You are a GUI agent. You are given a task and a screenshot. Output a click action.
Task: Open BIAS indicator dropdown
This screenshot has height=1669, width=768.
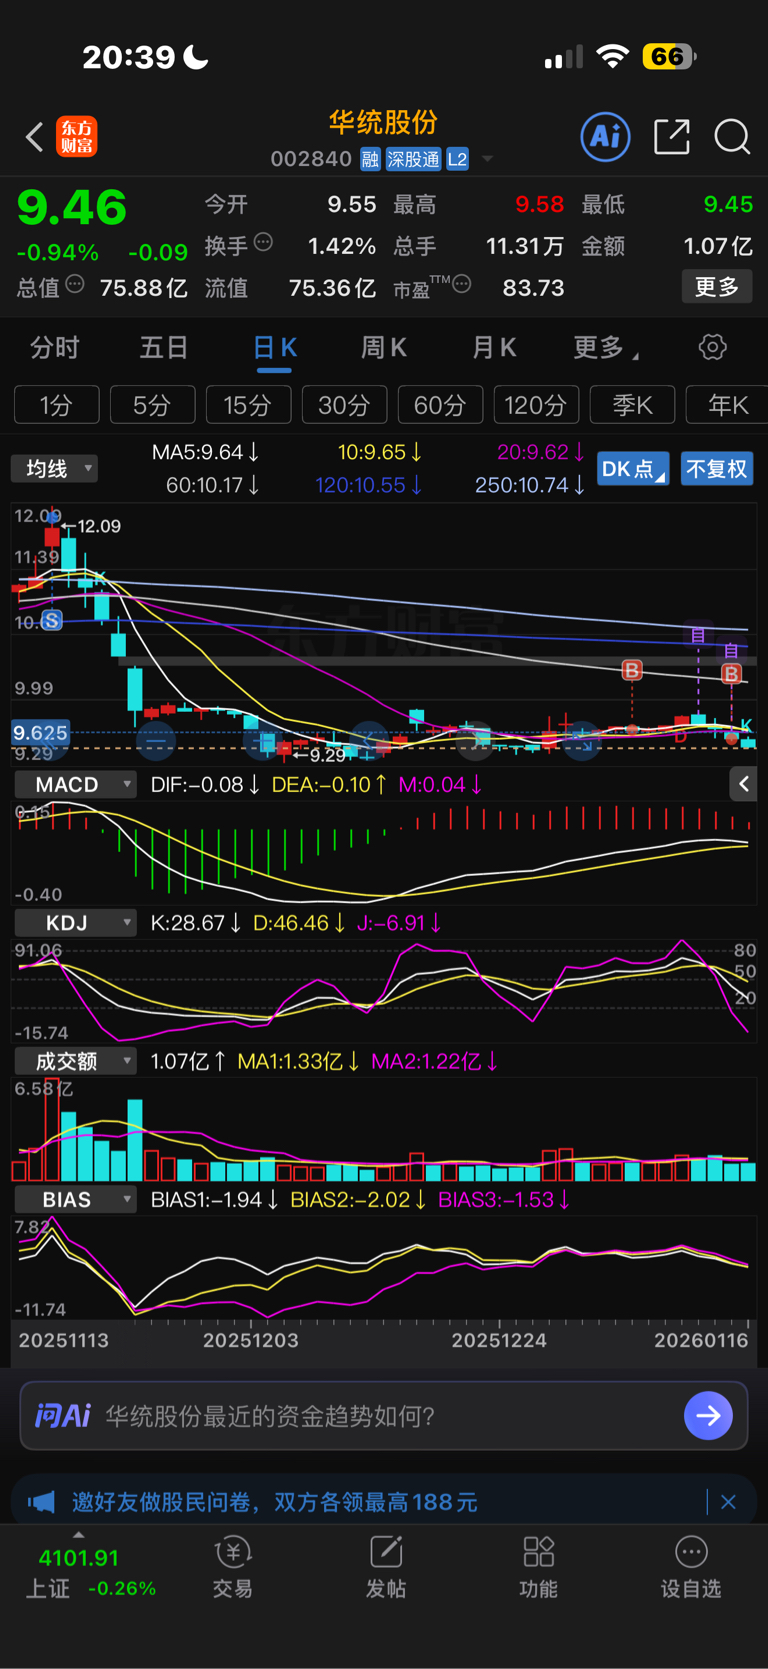[76, 1199]
